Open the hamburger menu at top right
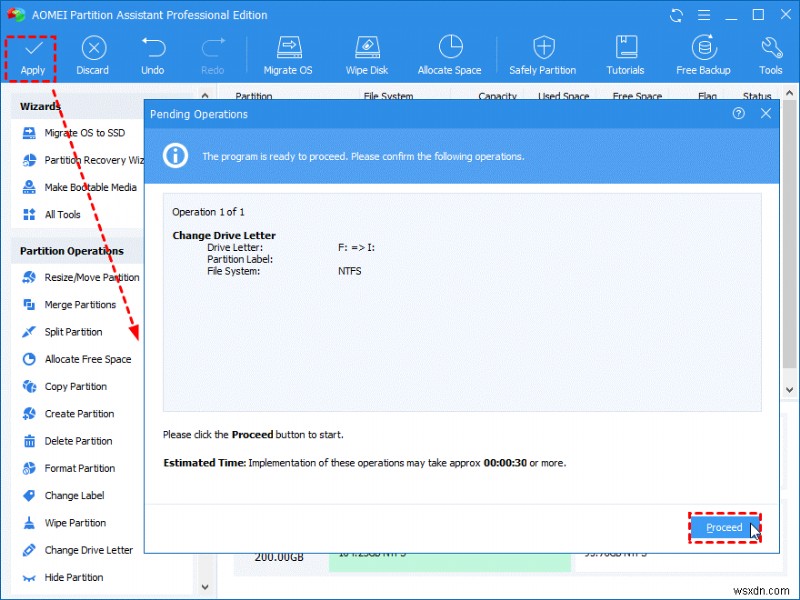800x600 pixels. click(x=704, y=15)
